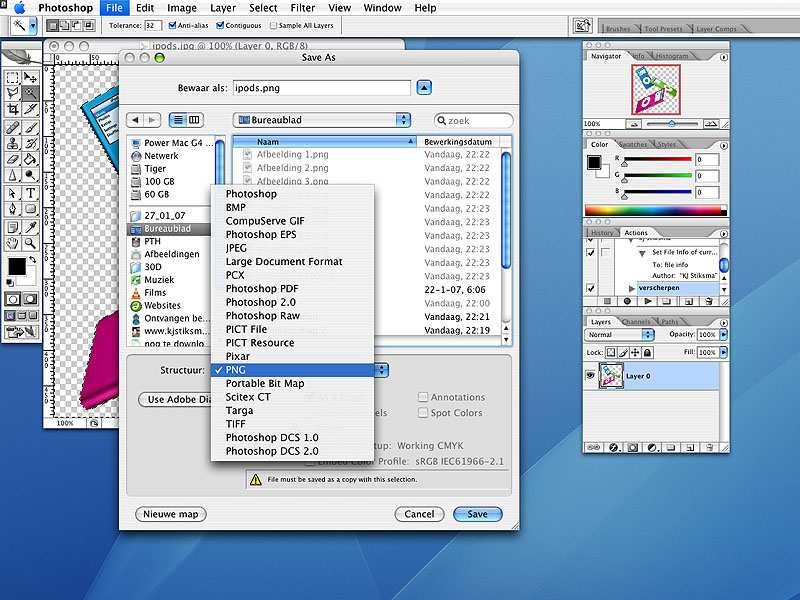Pick the Type tool

pyautogui.click(x=31, y=192)
